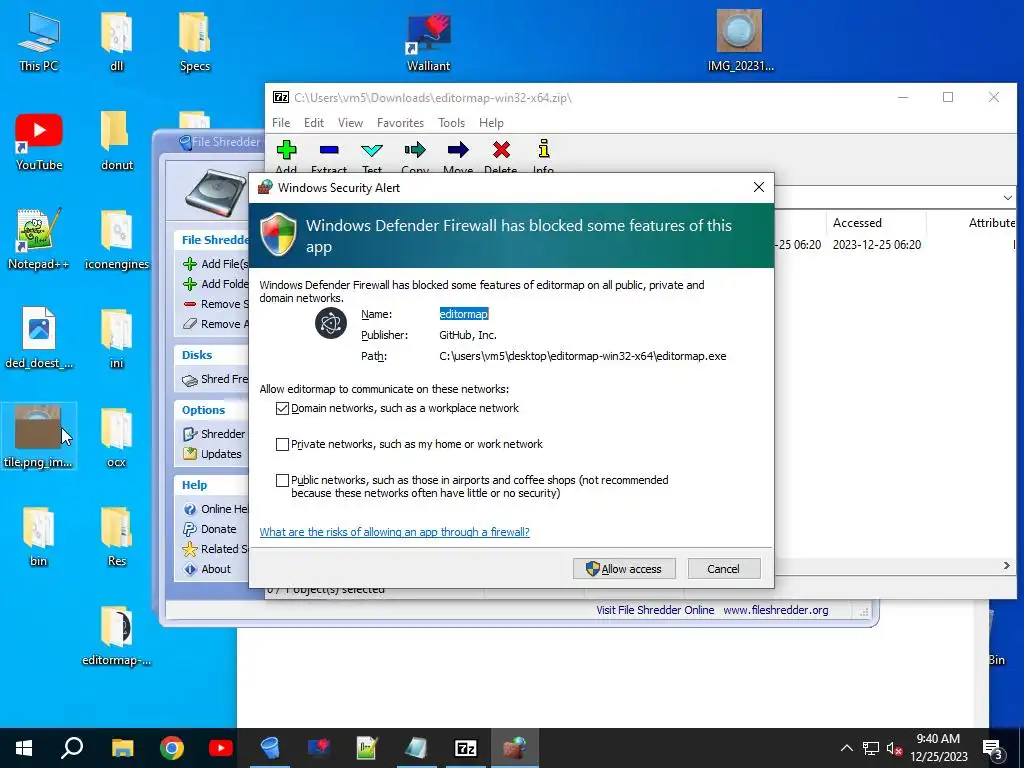Click the 7-Zip Copy toolbar icon
The image size is (1024, 768).
point(415,151)
